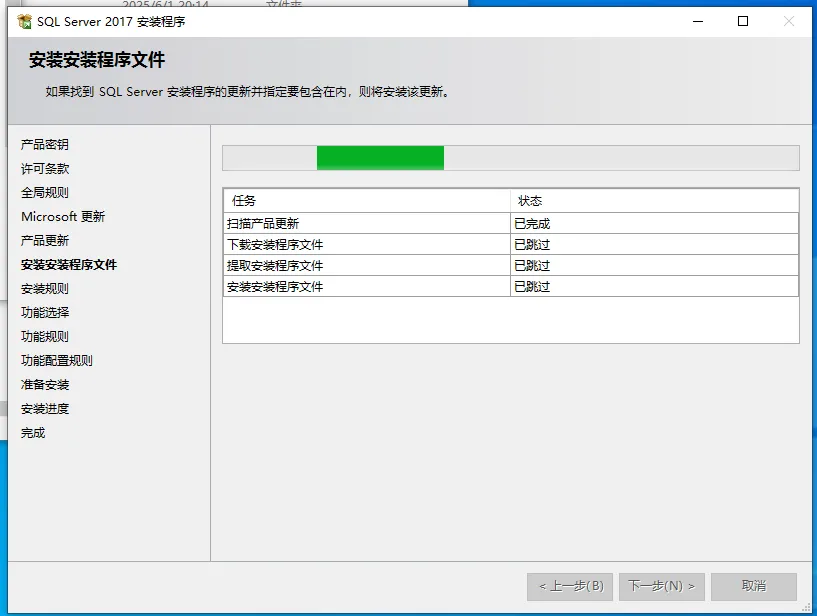
Task: Minimize the SQL Server 2017 setup window
Action: tap(698, 21)
